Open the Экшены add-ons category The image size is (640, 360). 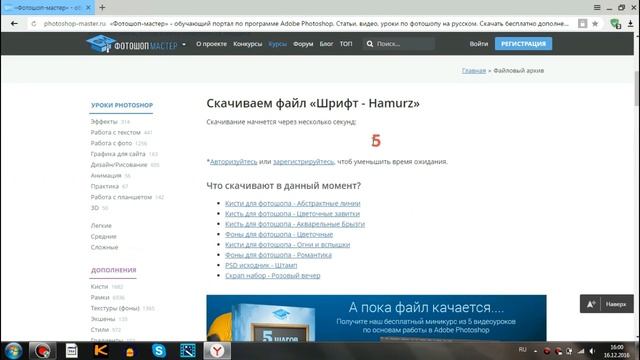pos(103,319)
